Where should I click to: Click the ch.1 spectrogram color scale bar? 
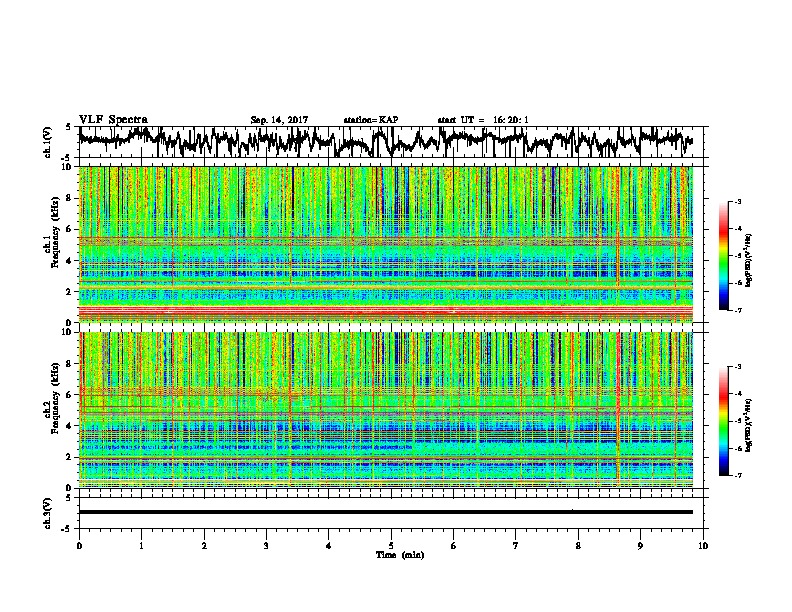click(x=723, y=256)
